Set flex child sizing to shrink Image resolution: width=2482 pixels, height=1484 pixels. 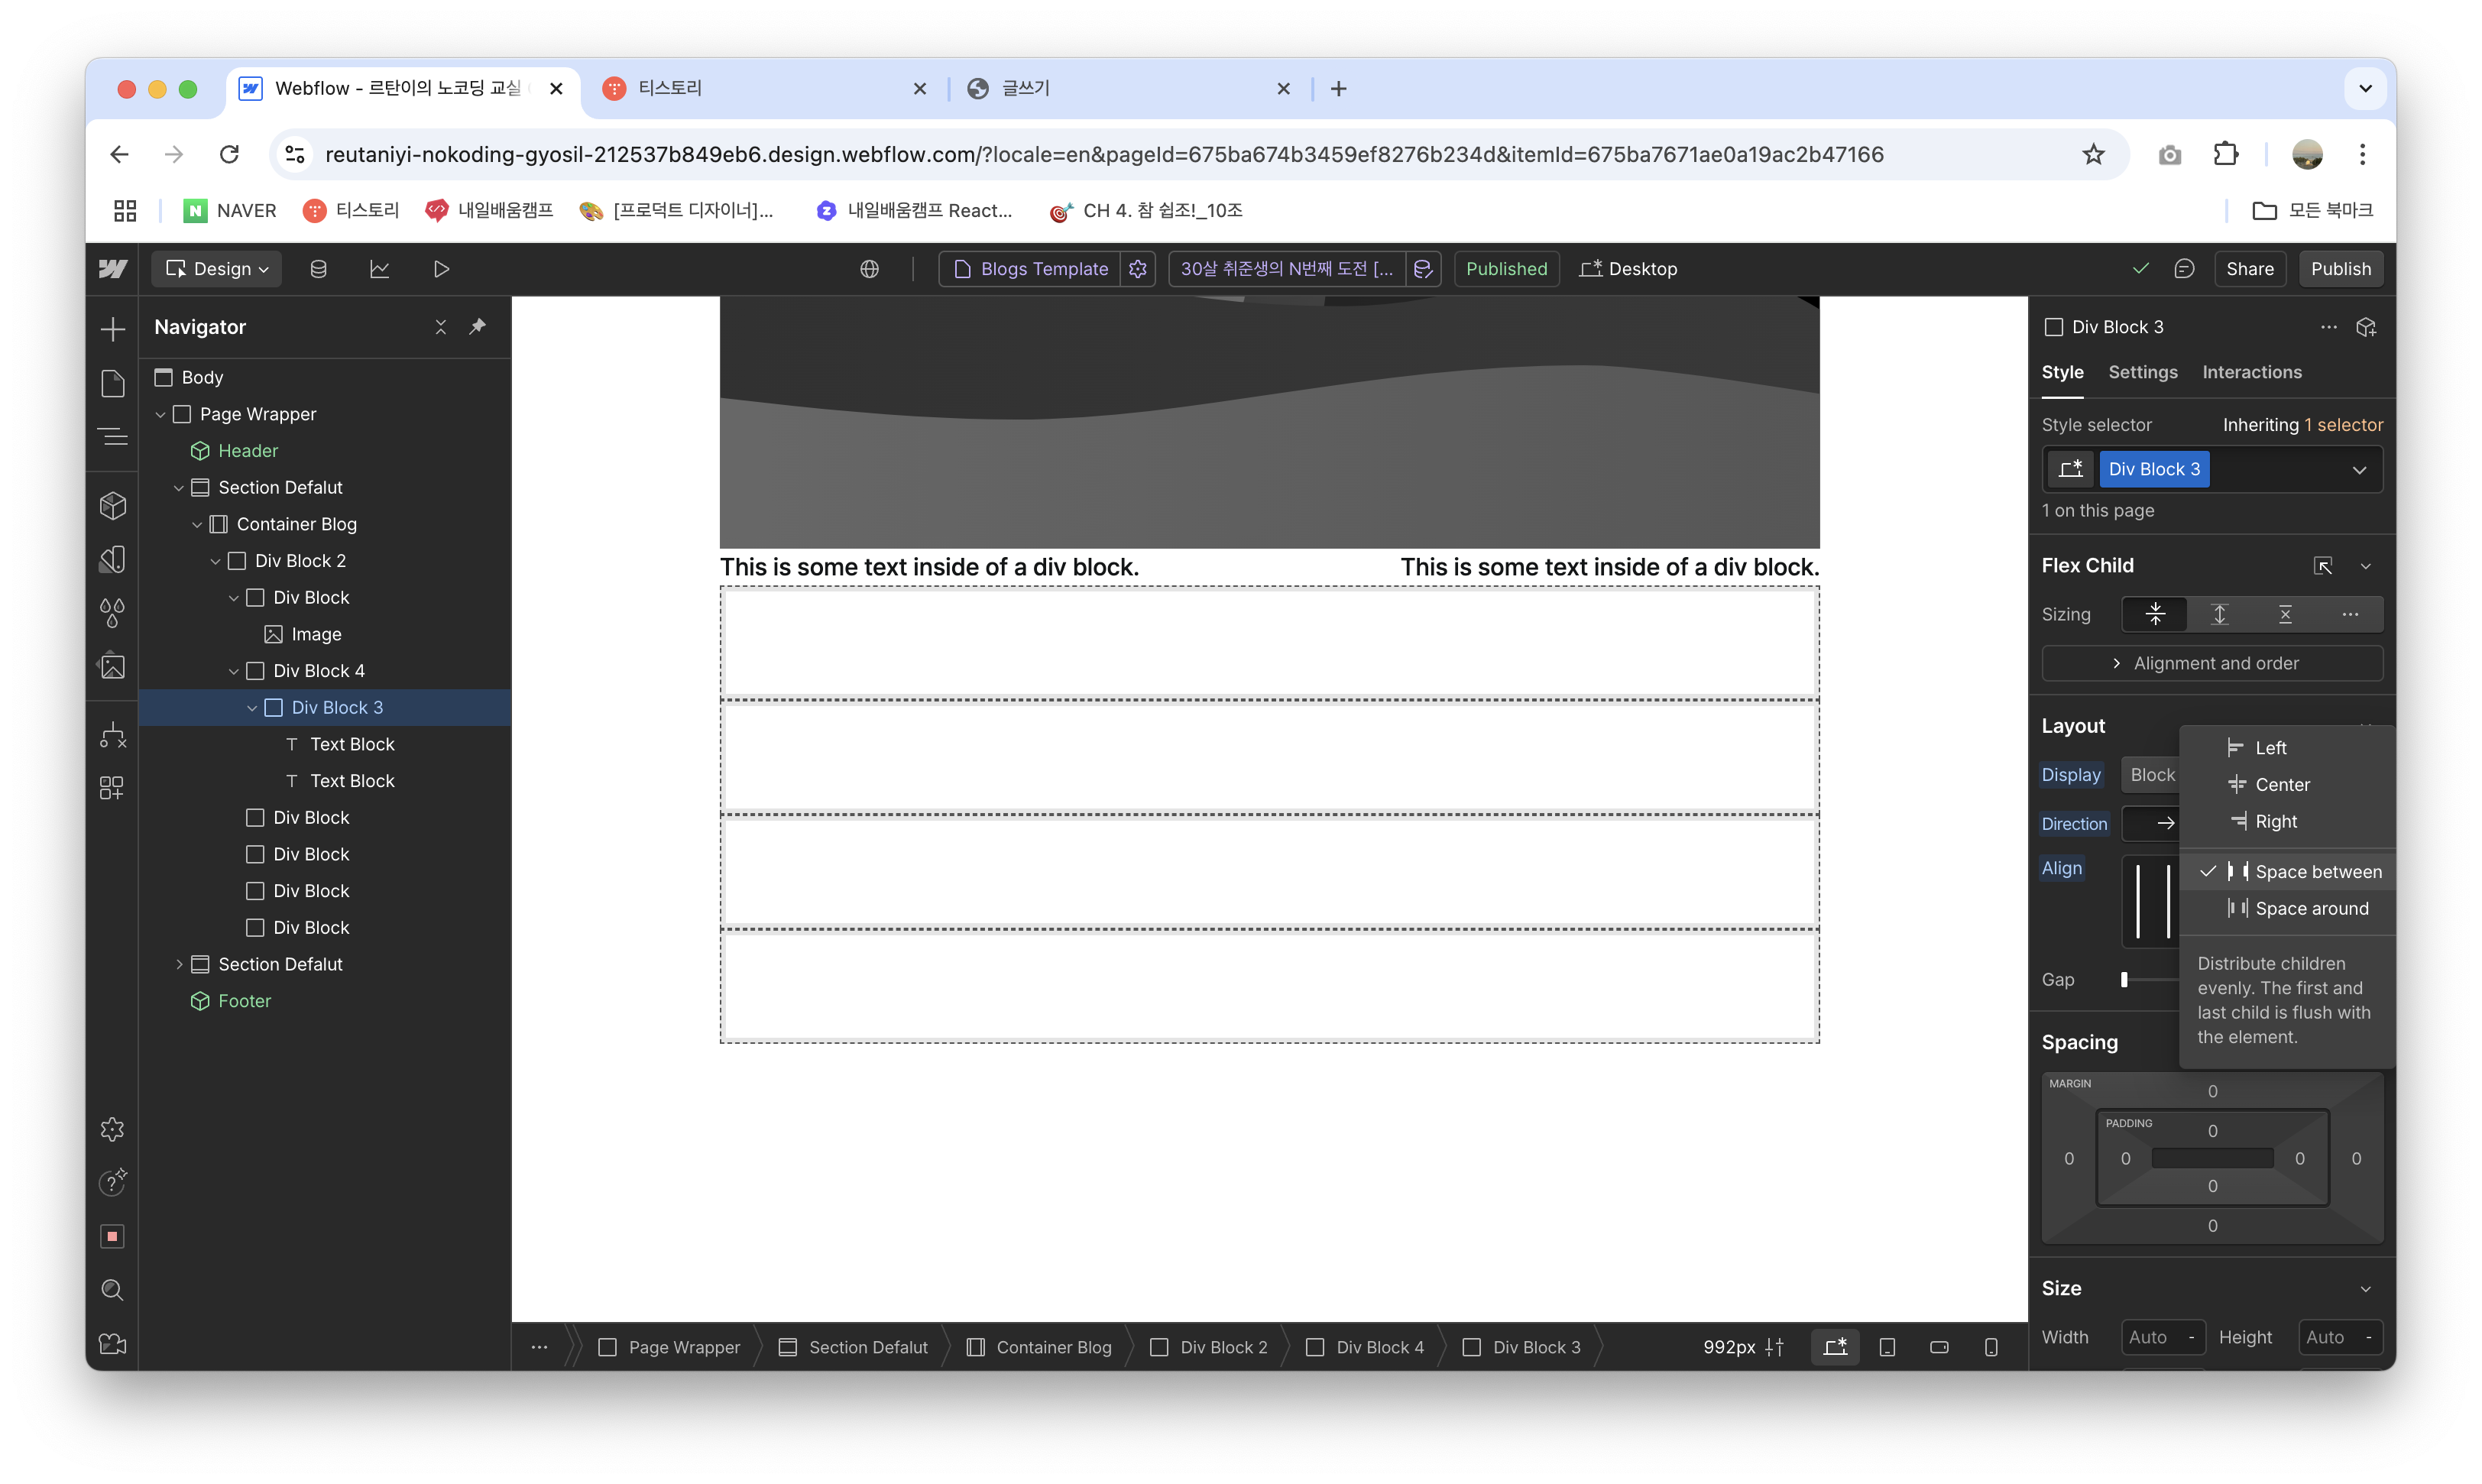(x=2155, y=614)
